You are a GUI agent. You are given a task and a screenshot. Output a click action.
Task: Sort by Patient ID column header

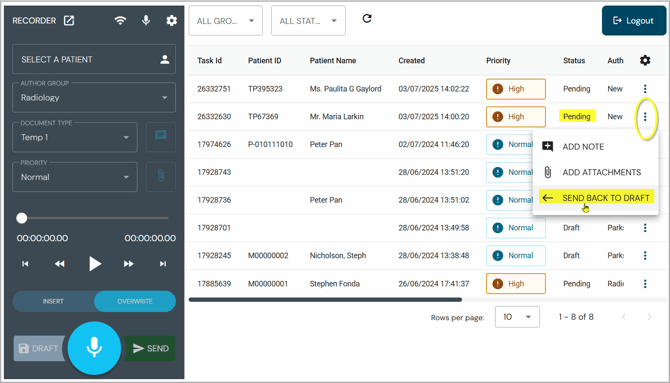pyautogui.click(x=264, y=60)
